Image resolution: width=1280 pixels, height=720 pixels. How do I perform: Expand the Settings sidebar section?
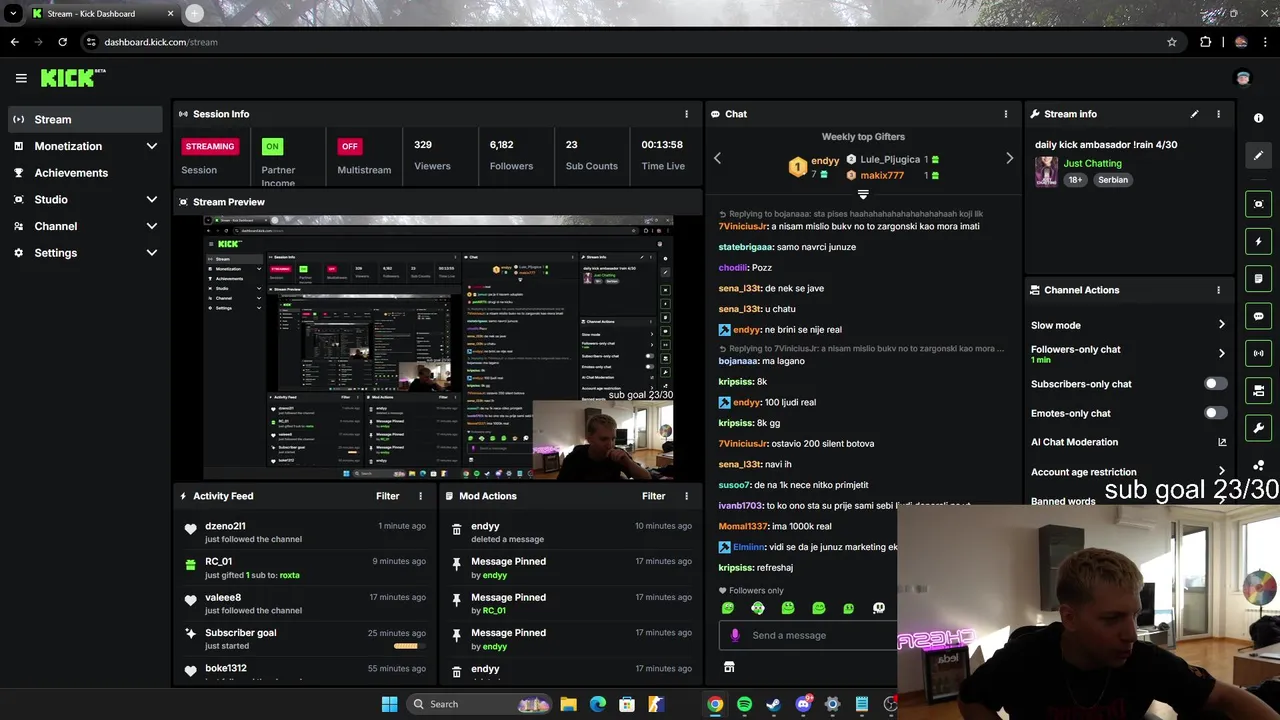pos(151,253)
